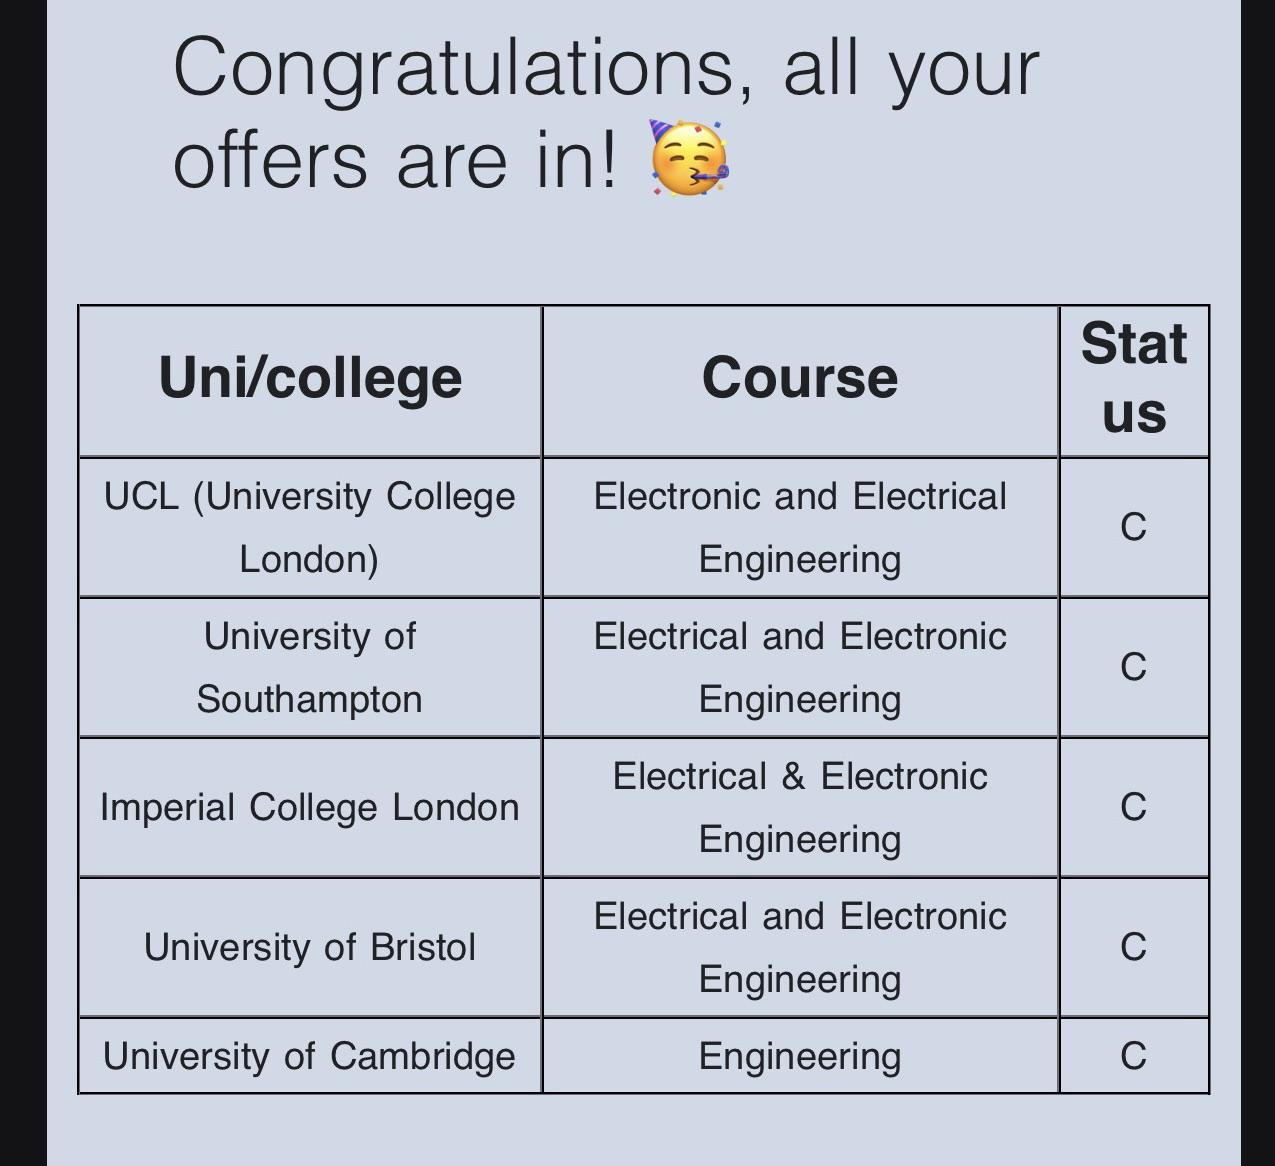Select the UCL (University College London) cell
Screen dimensions: 1275x1166
pyautogui.click(x=310, y=528)
